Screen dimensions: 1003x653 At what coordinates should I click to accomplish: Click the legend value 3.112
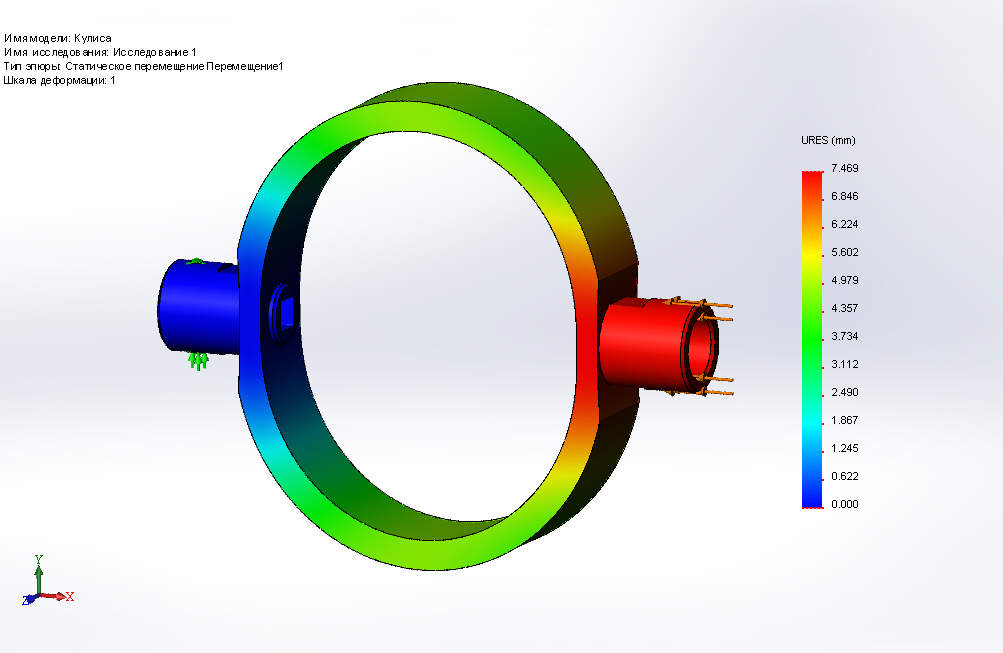point(844,365)
